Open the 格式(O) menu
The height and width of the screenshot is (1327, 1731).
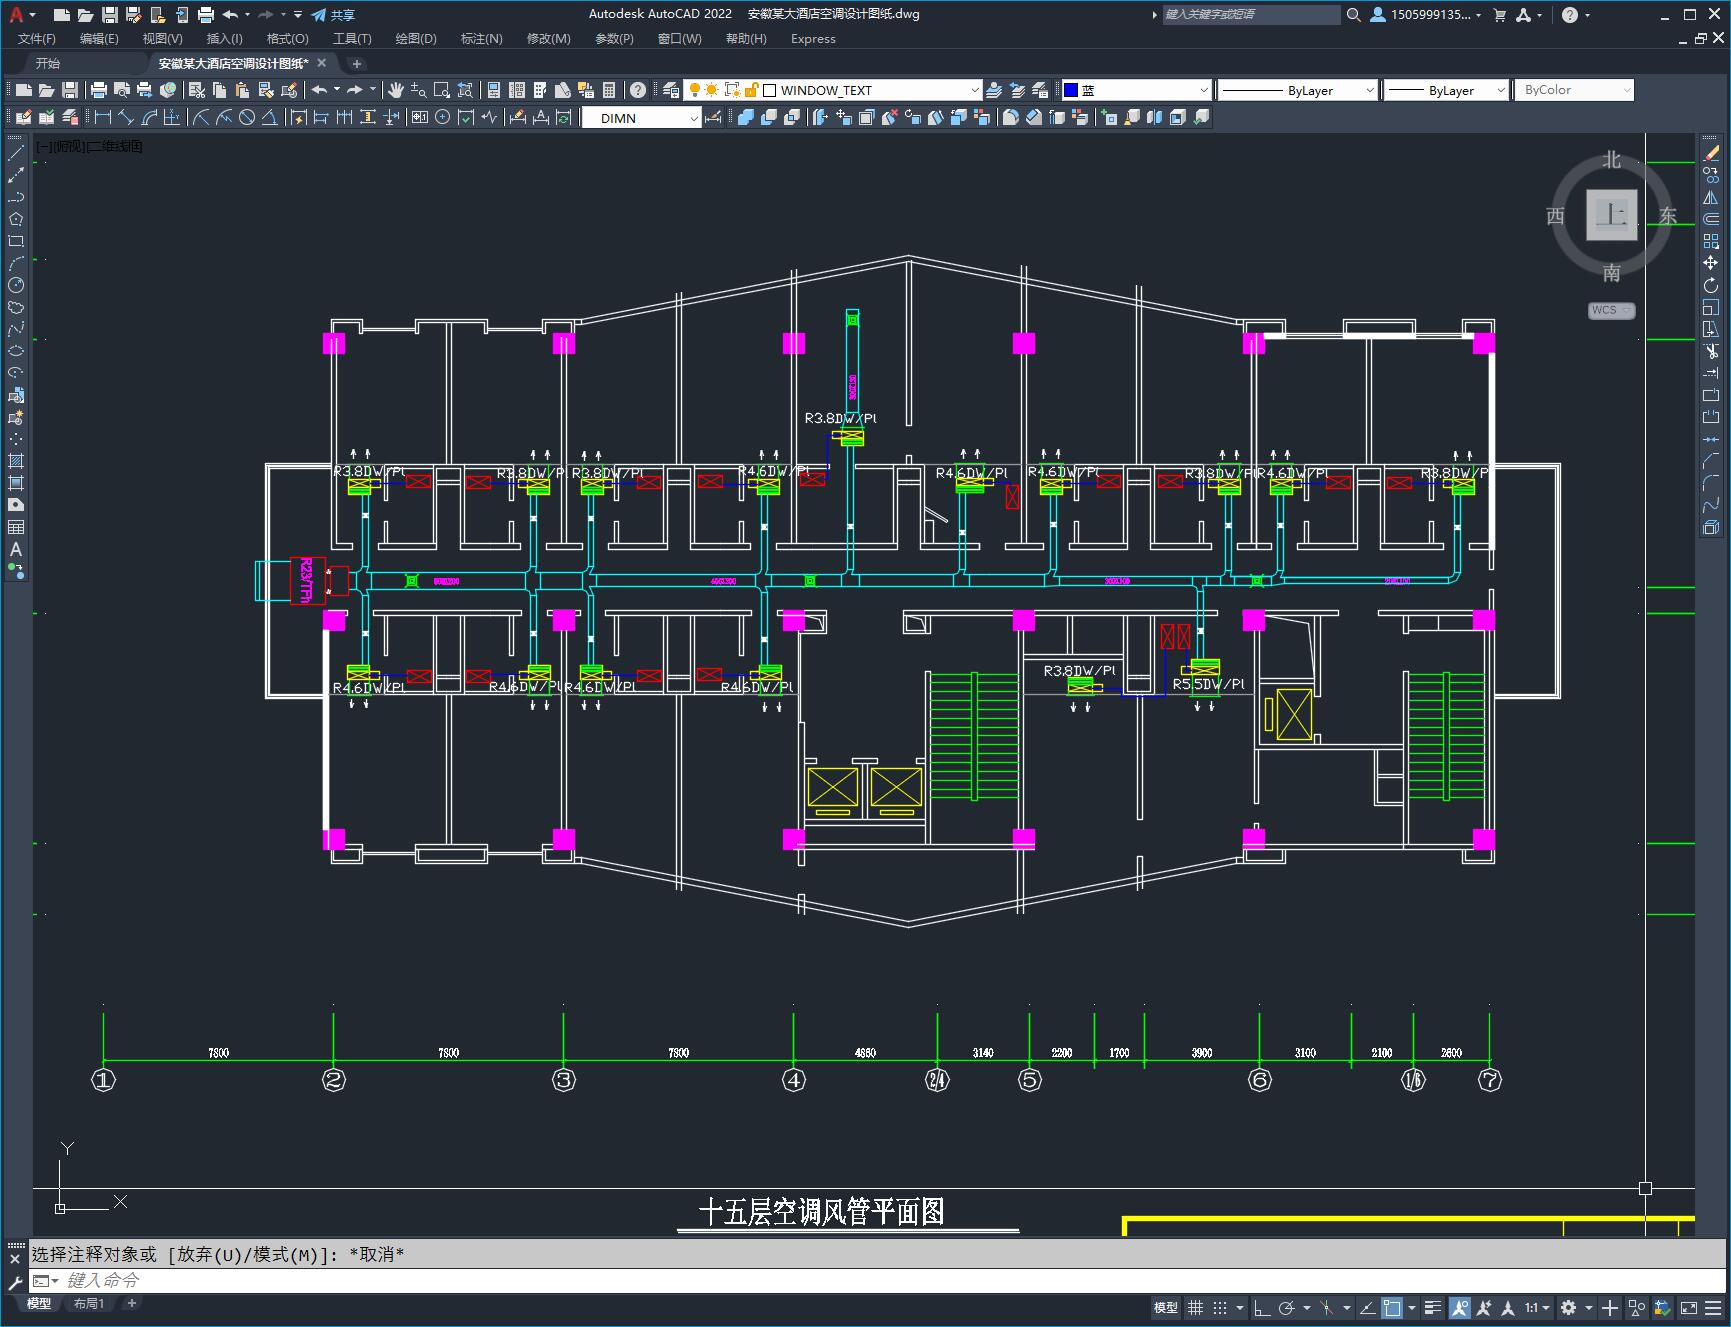click(x=288, y=39)
